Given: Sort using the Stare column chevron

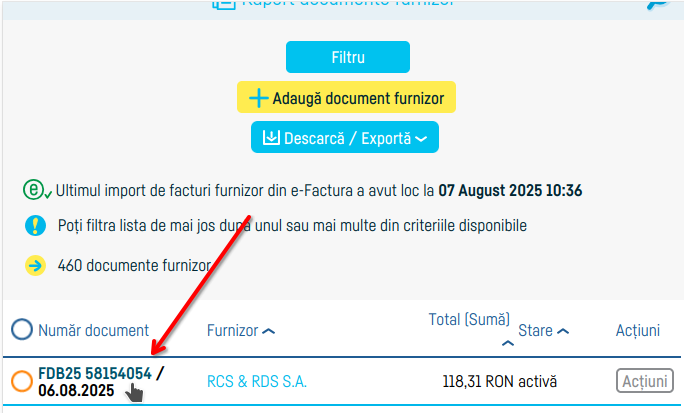Looking at the screenshot, I should coord(563,331).
